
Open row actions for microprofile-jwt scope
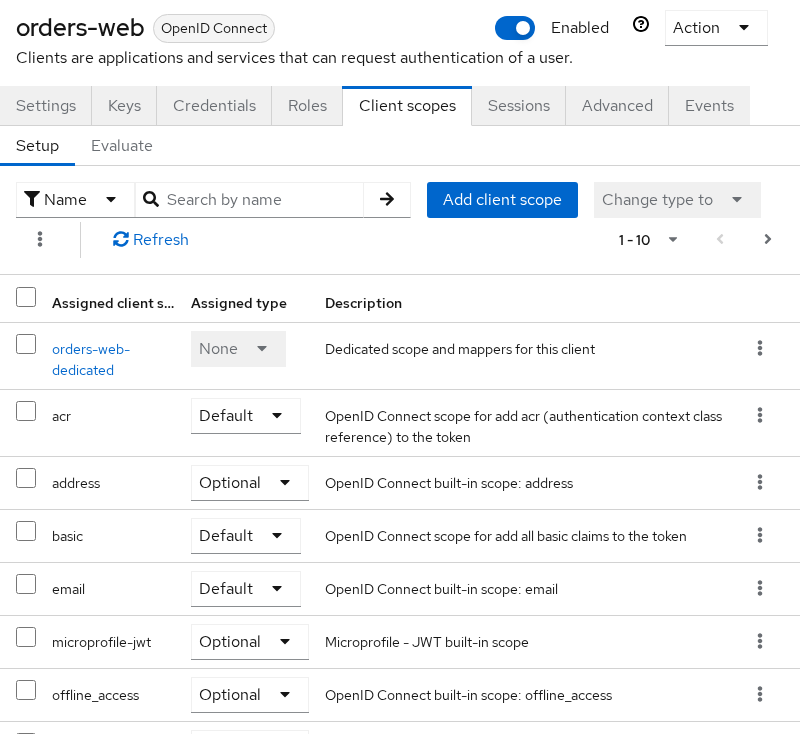click(760, 641)
